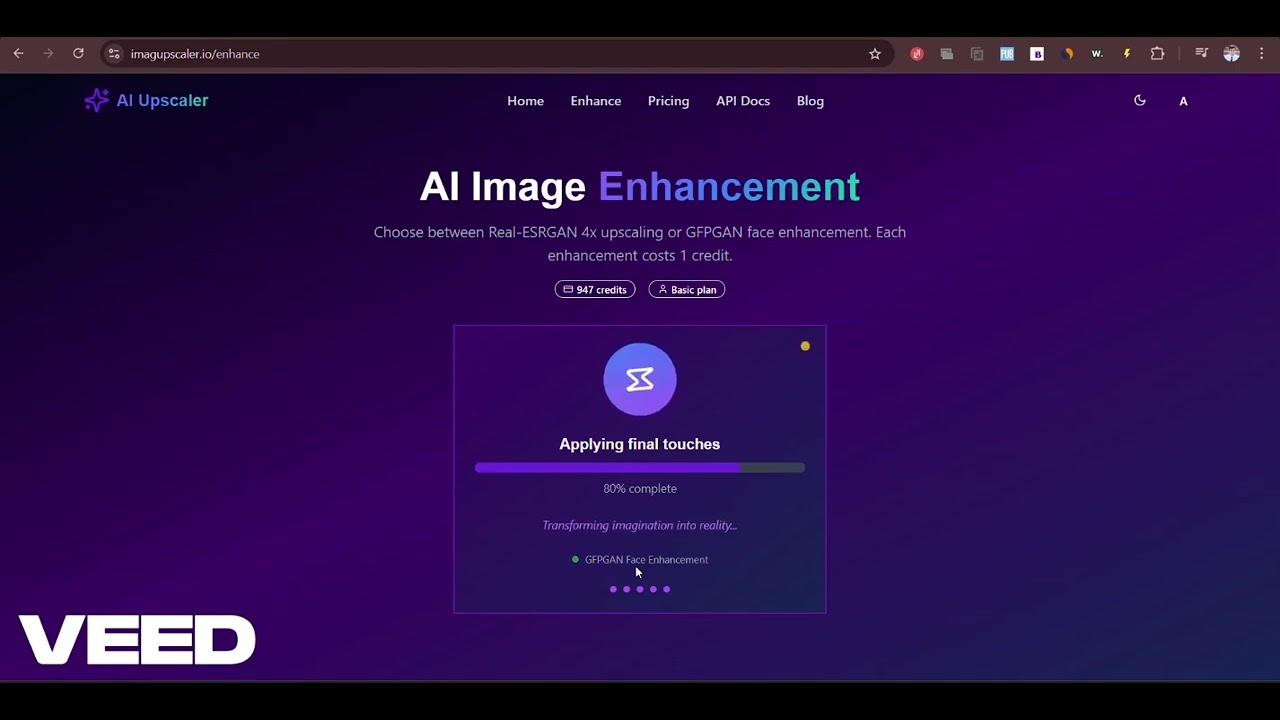Open the white B extension icon
The width and height of the screenshot is (1280, 720).
(x=1037, y=54)
